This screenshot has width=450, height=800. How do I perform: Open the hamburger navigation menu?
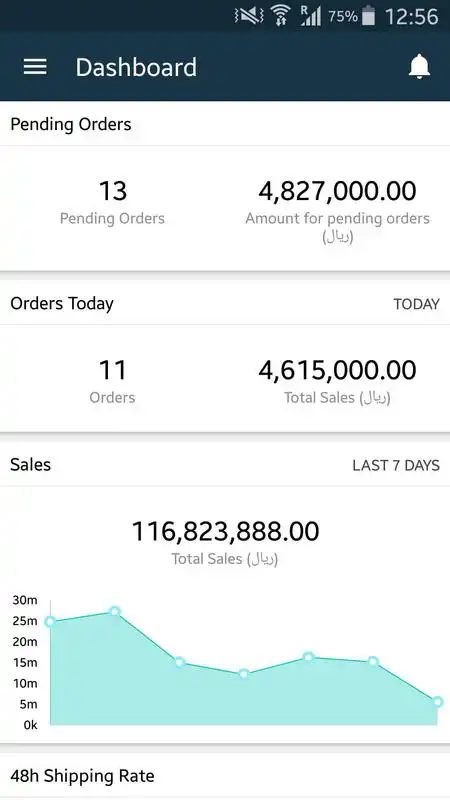coord(35,67)
